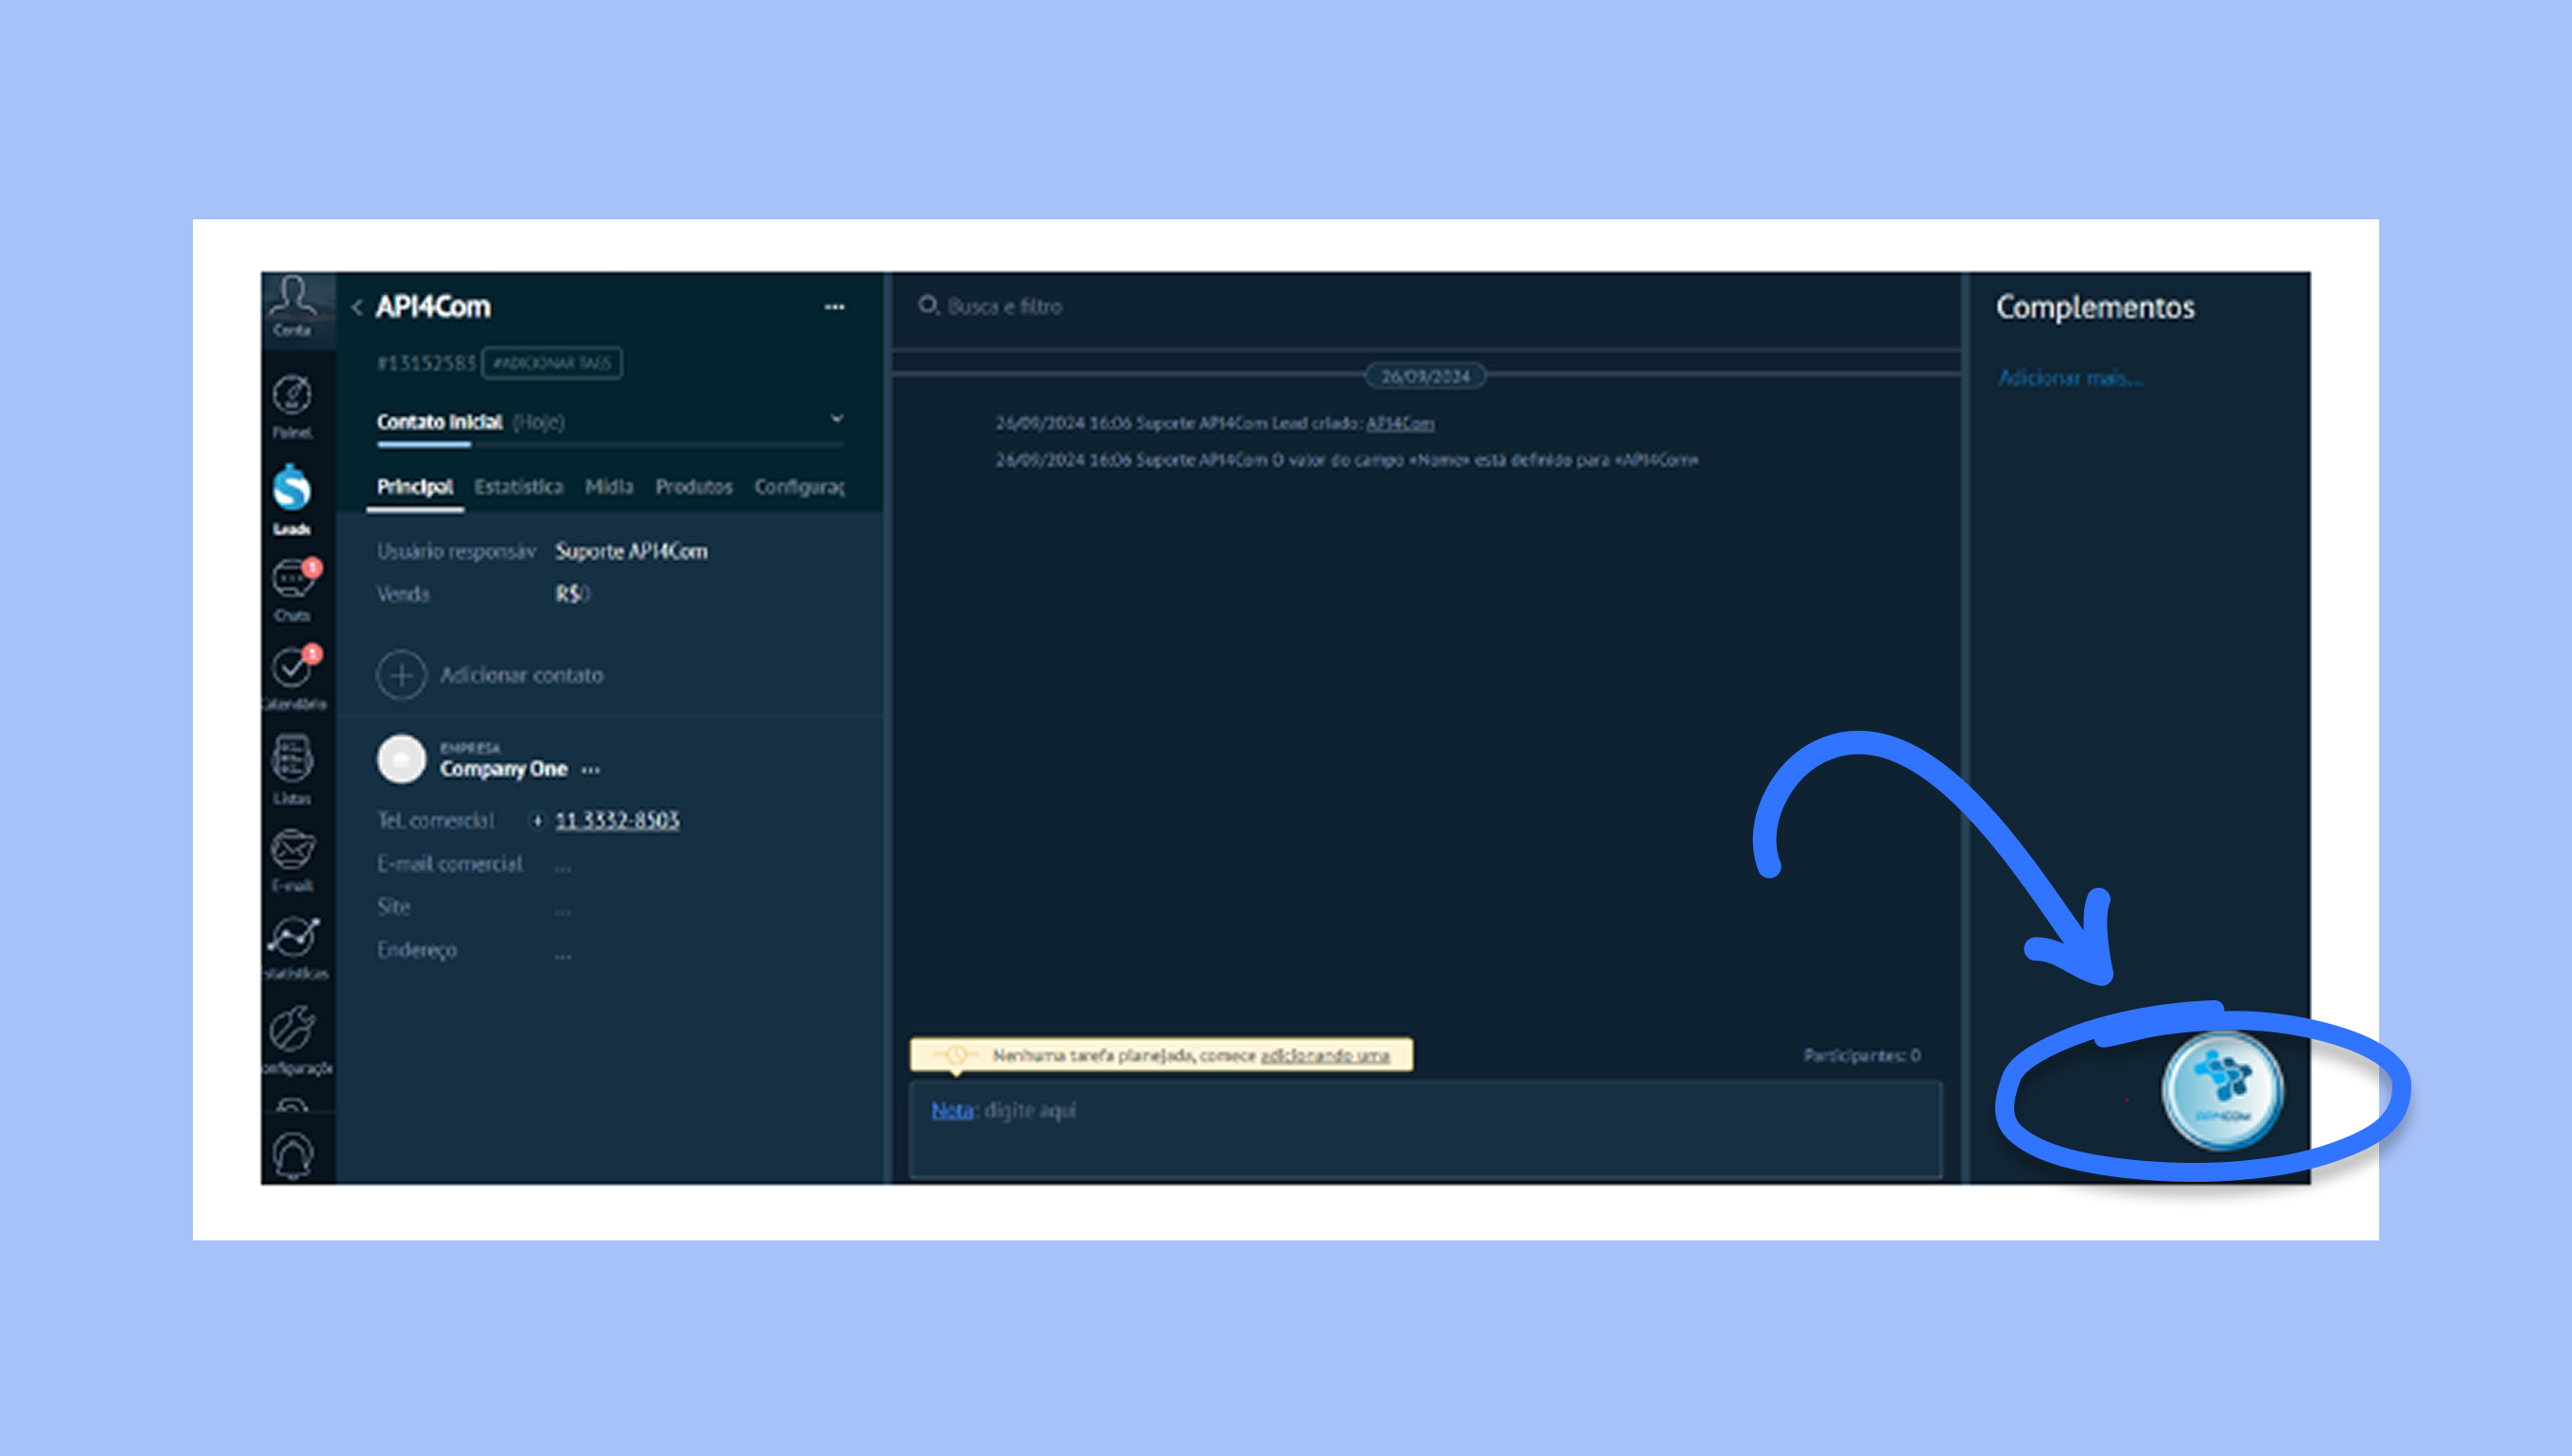Open the E-mail sidebar icon
Image resolution: width=2572 pixels, height=1456 pixels.
coord(292,849)
